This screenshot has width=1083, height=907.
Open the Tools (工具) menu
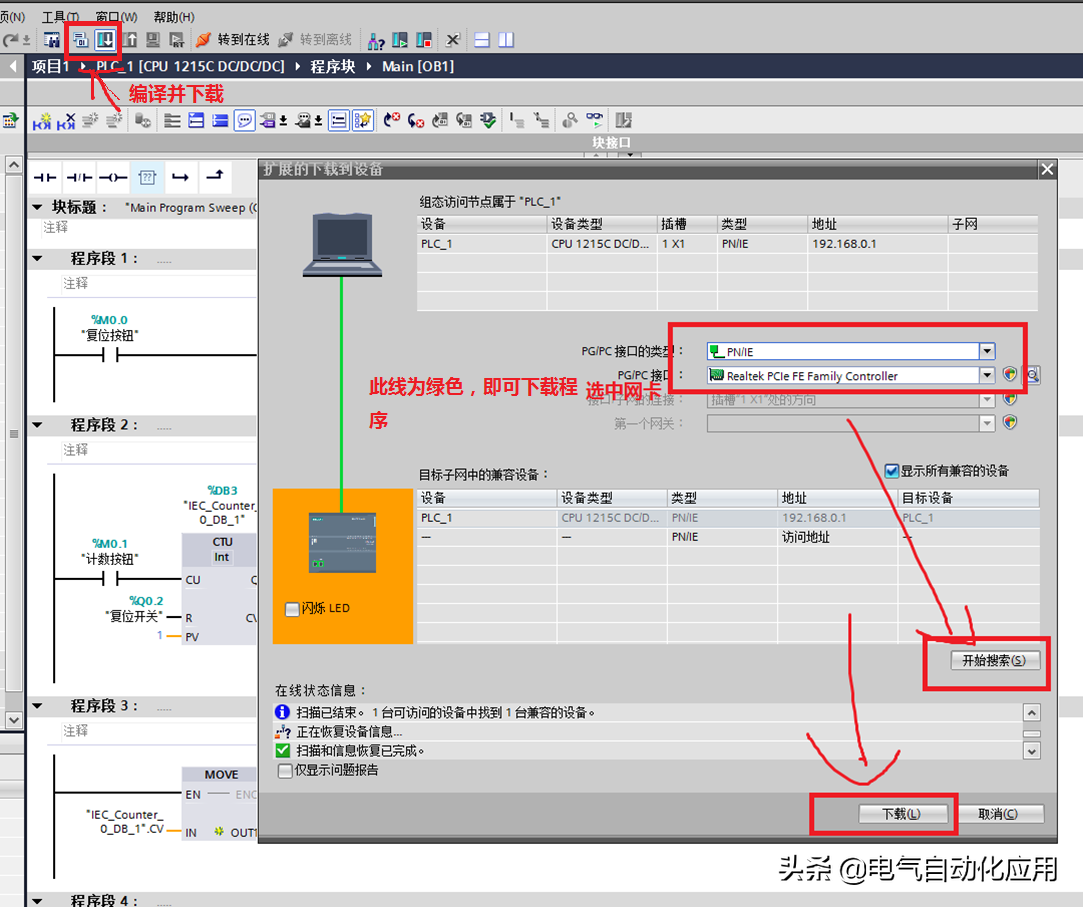61,16
